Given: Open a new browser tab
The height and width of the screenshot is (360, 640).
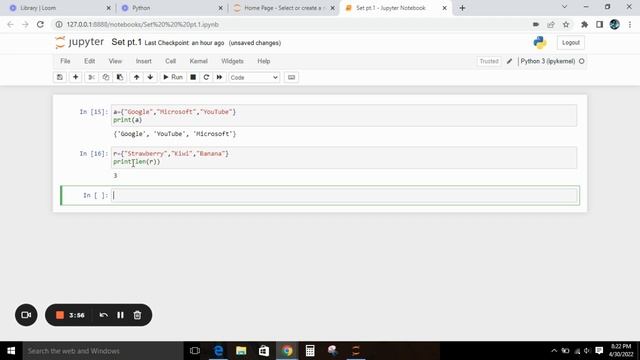Looking at the screenshot, I should (462, 8).
